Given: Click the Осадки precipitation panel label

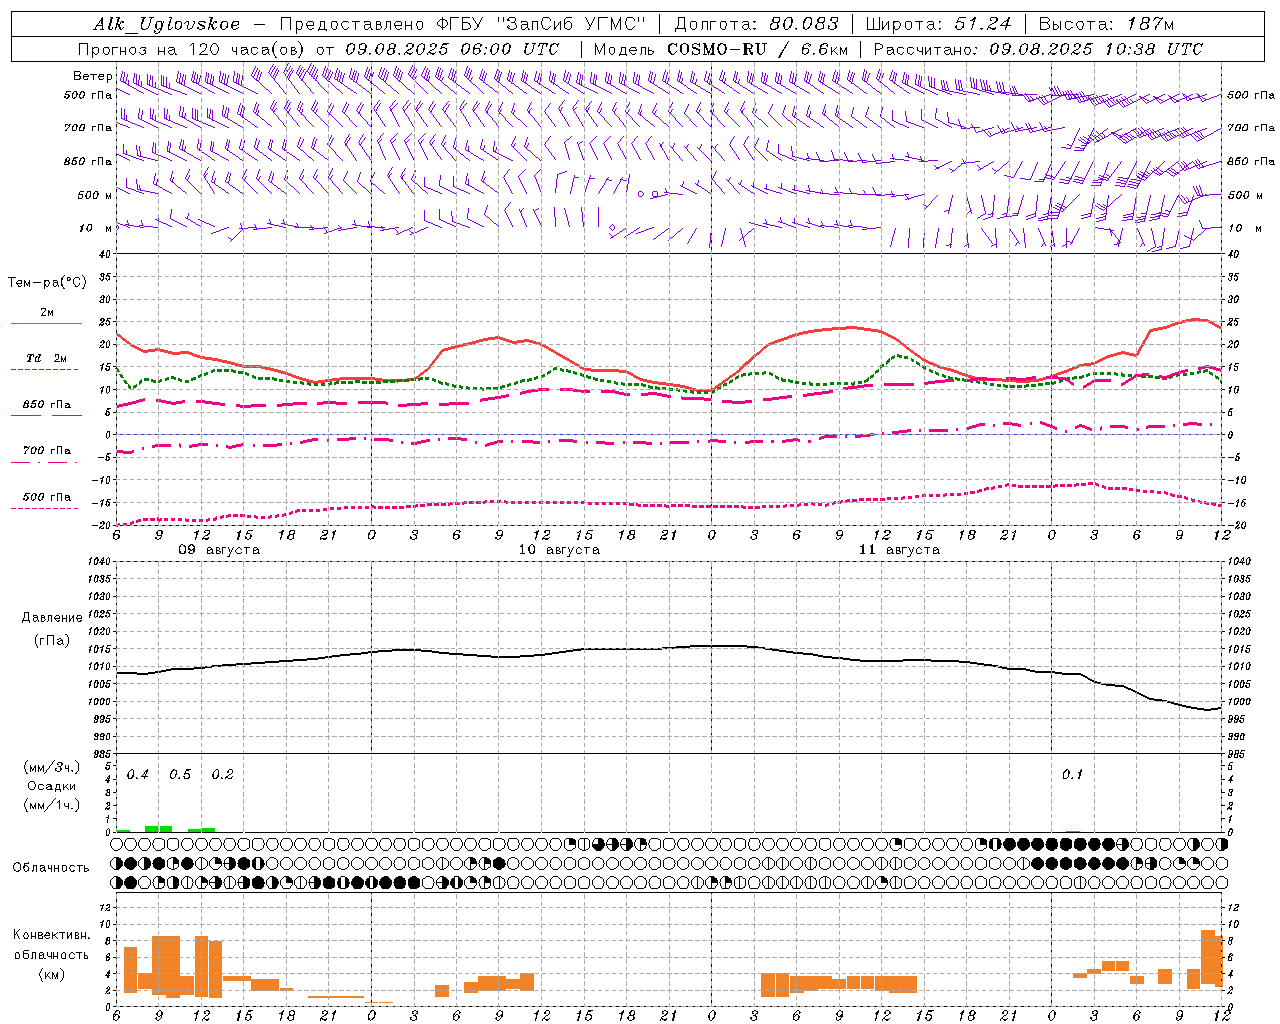Looking at the screenshot, I should coord(52,786).
